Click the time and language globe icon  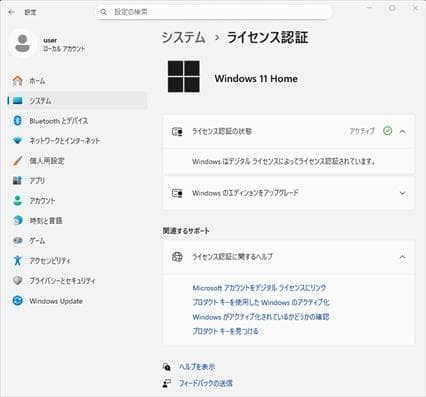[17, 220]
